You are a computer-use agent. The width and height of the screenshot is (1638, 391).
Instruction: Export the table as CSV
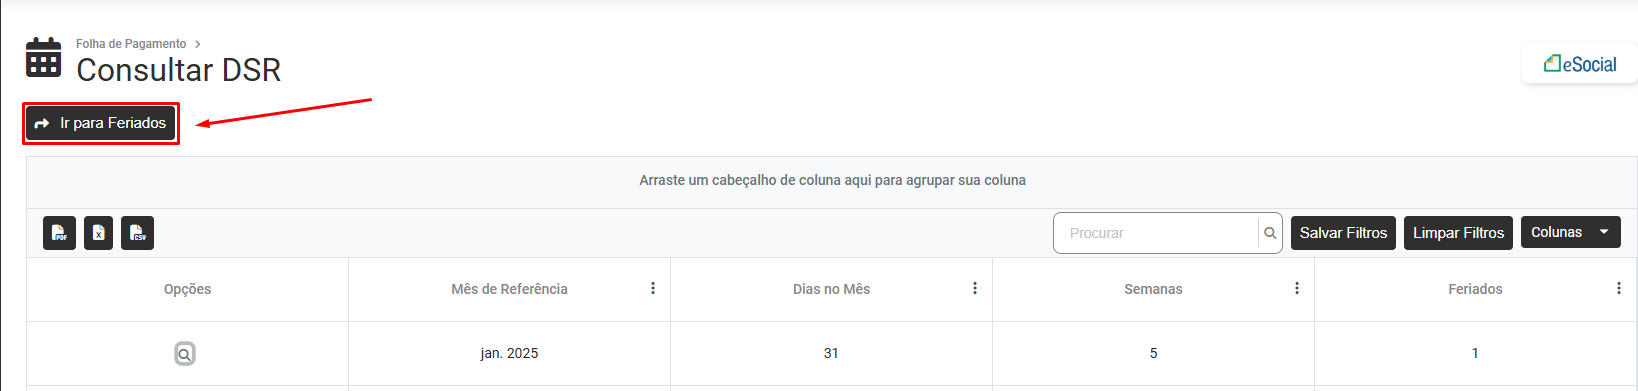(137, 233)
